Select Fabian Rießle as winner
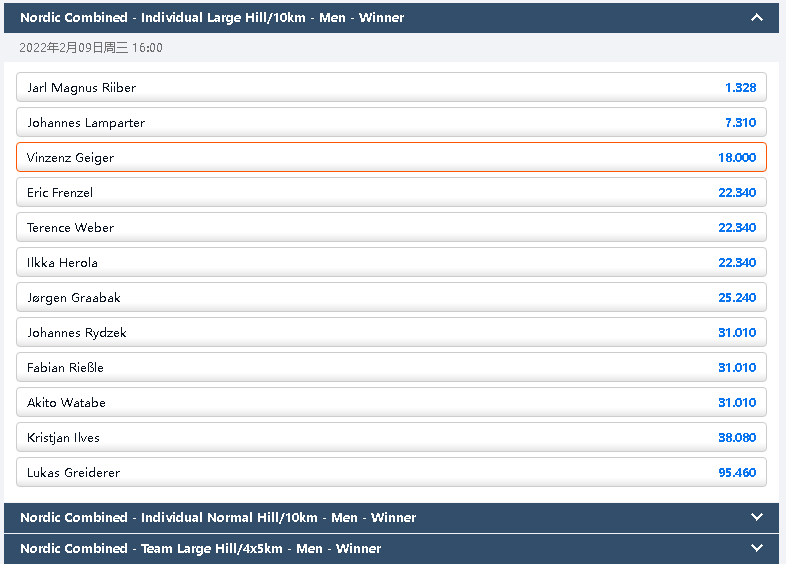786x564 pixels. click(391, 368)
